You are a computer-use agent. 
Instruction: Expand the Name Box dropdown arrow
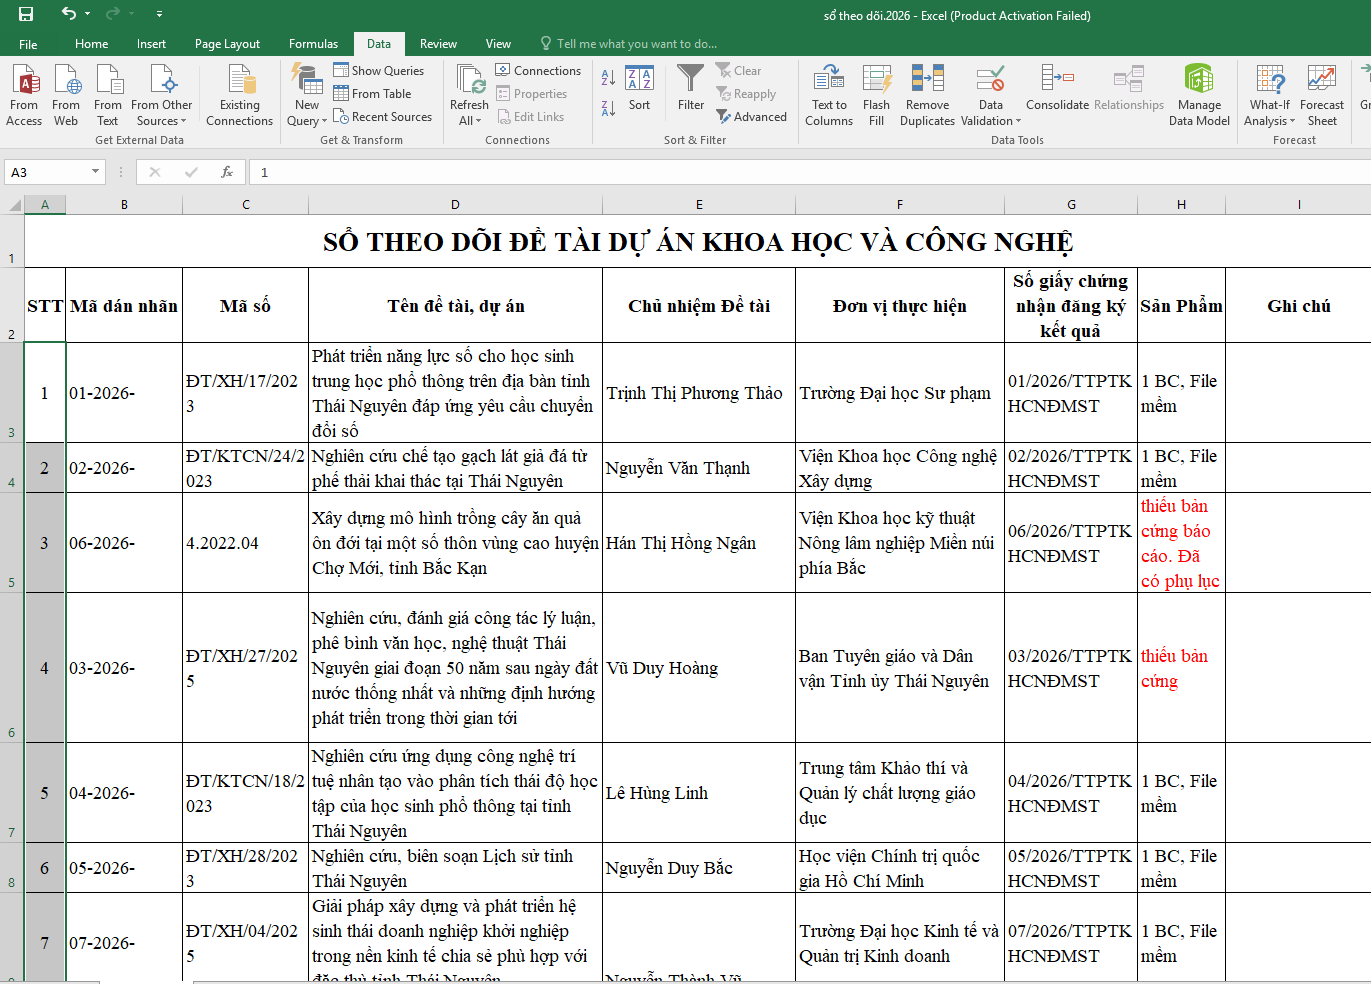pyautogui.click(x=96, y=172)
